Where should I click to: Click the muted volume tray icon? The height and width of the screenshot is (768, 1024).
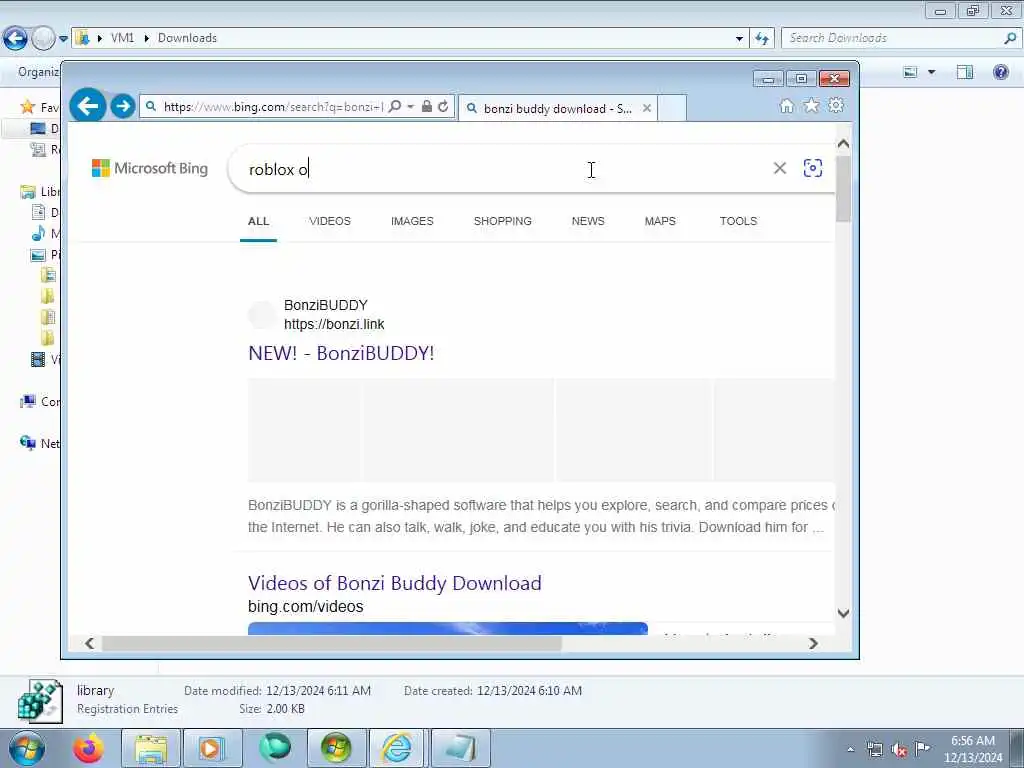point(899,749)
